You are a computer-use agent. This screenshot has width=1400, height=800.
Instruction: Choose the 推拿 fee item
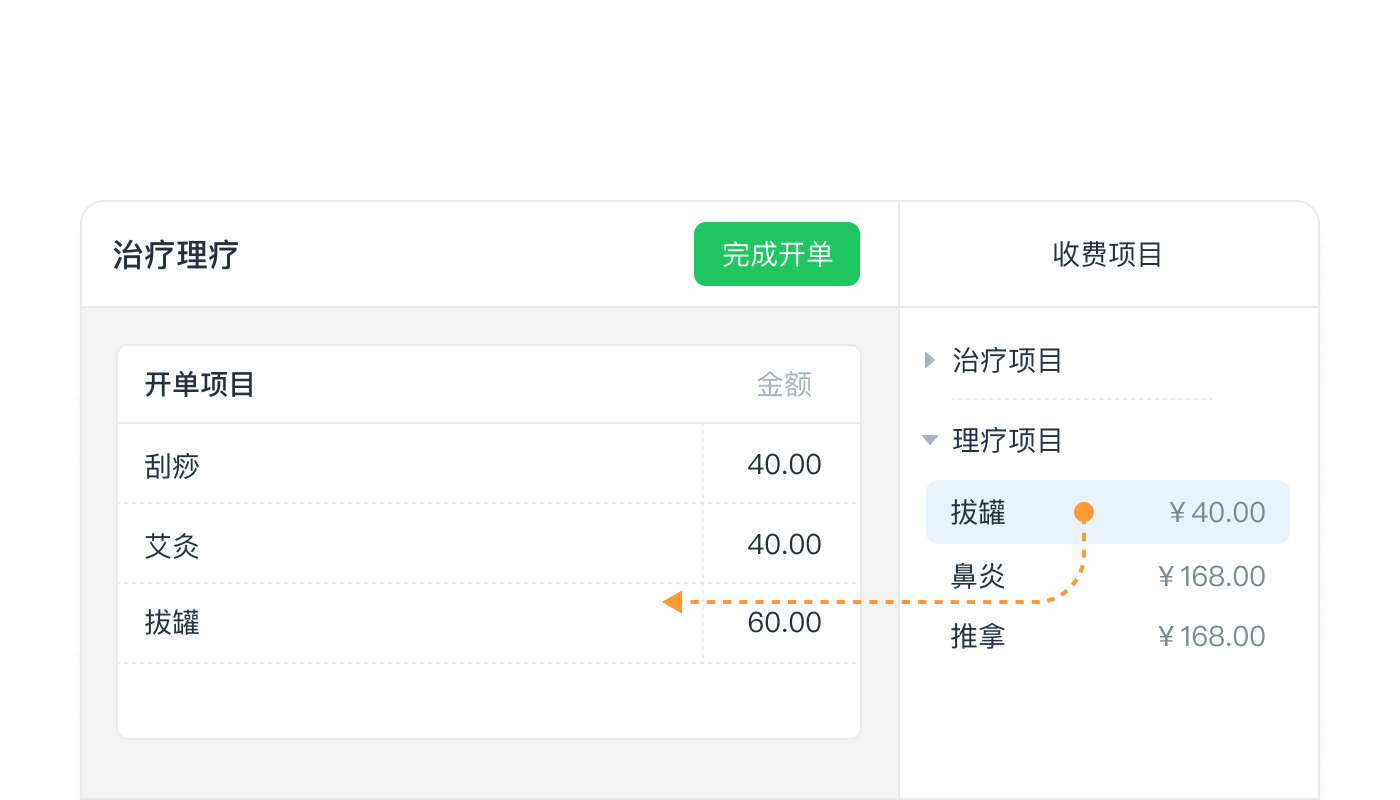(x=979, y=636)
